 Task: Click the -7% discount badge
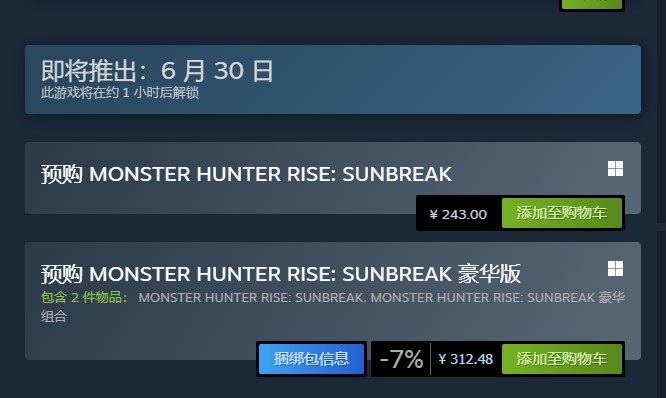click(x=401, y=359)
